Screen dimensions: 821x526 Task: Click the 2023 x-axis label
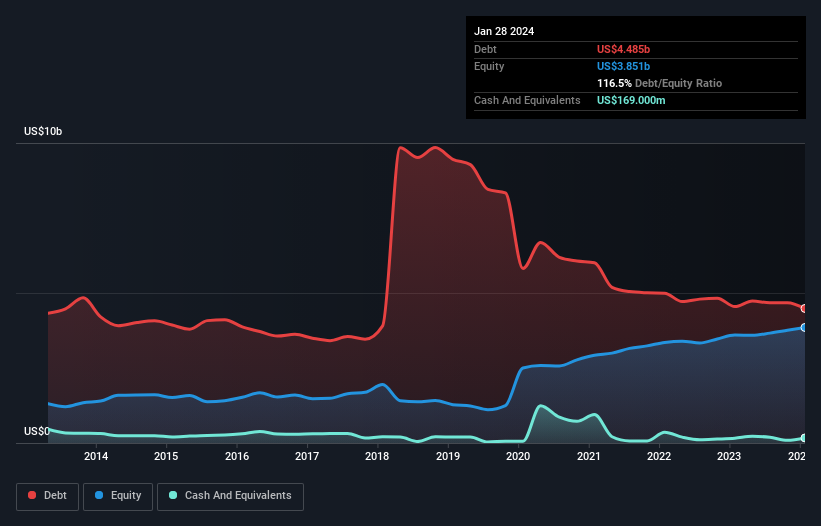pyautogui.click(x=729, y=456)
